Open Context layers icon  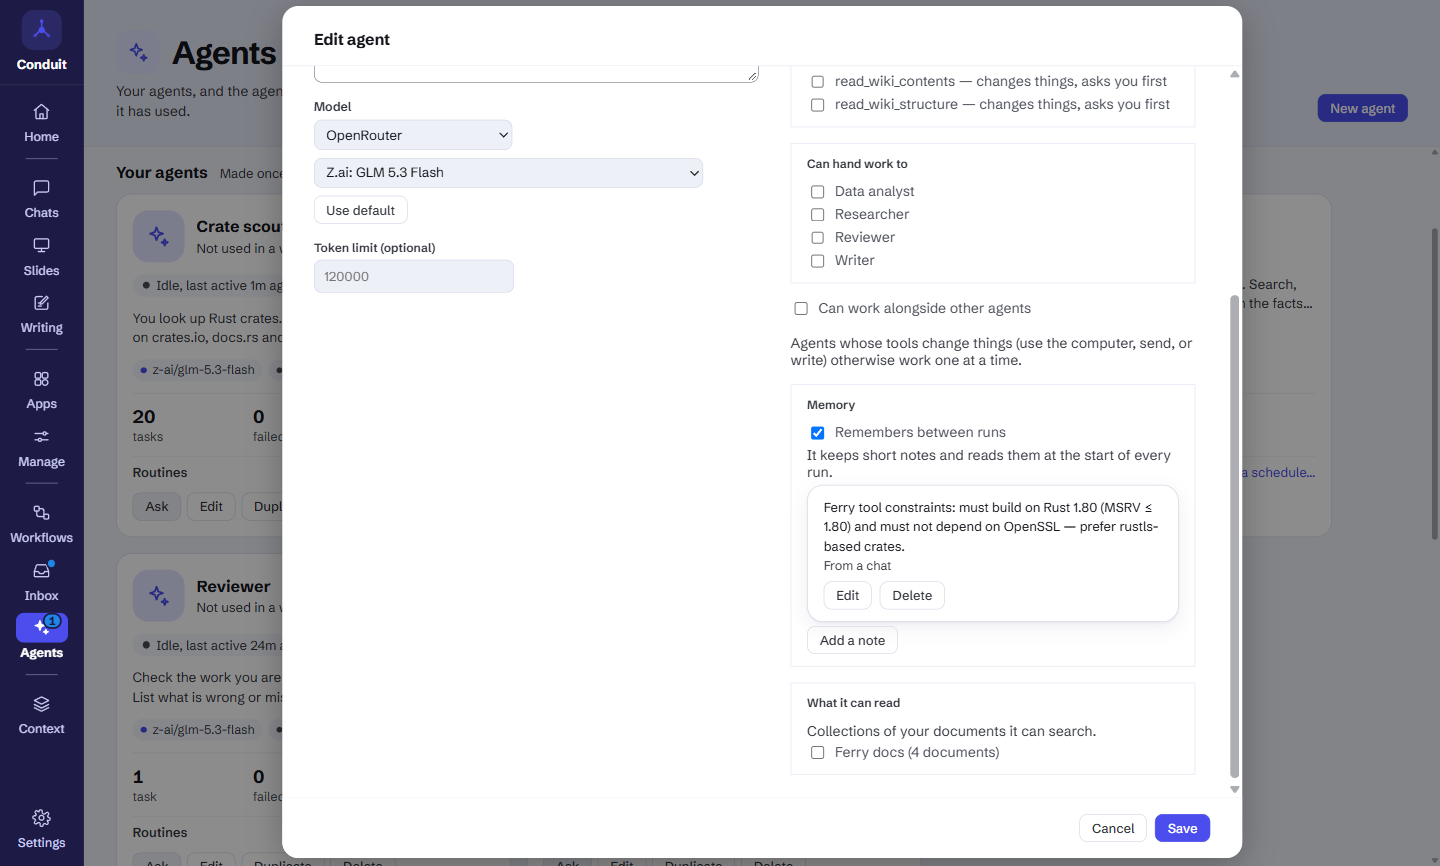pos(41,704)
